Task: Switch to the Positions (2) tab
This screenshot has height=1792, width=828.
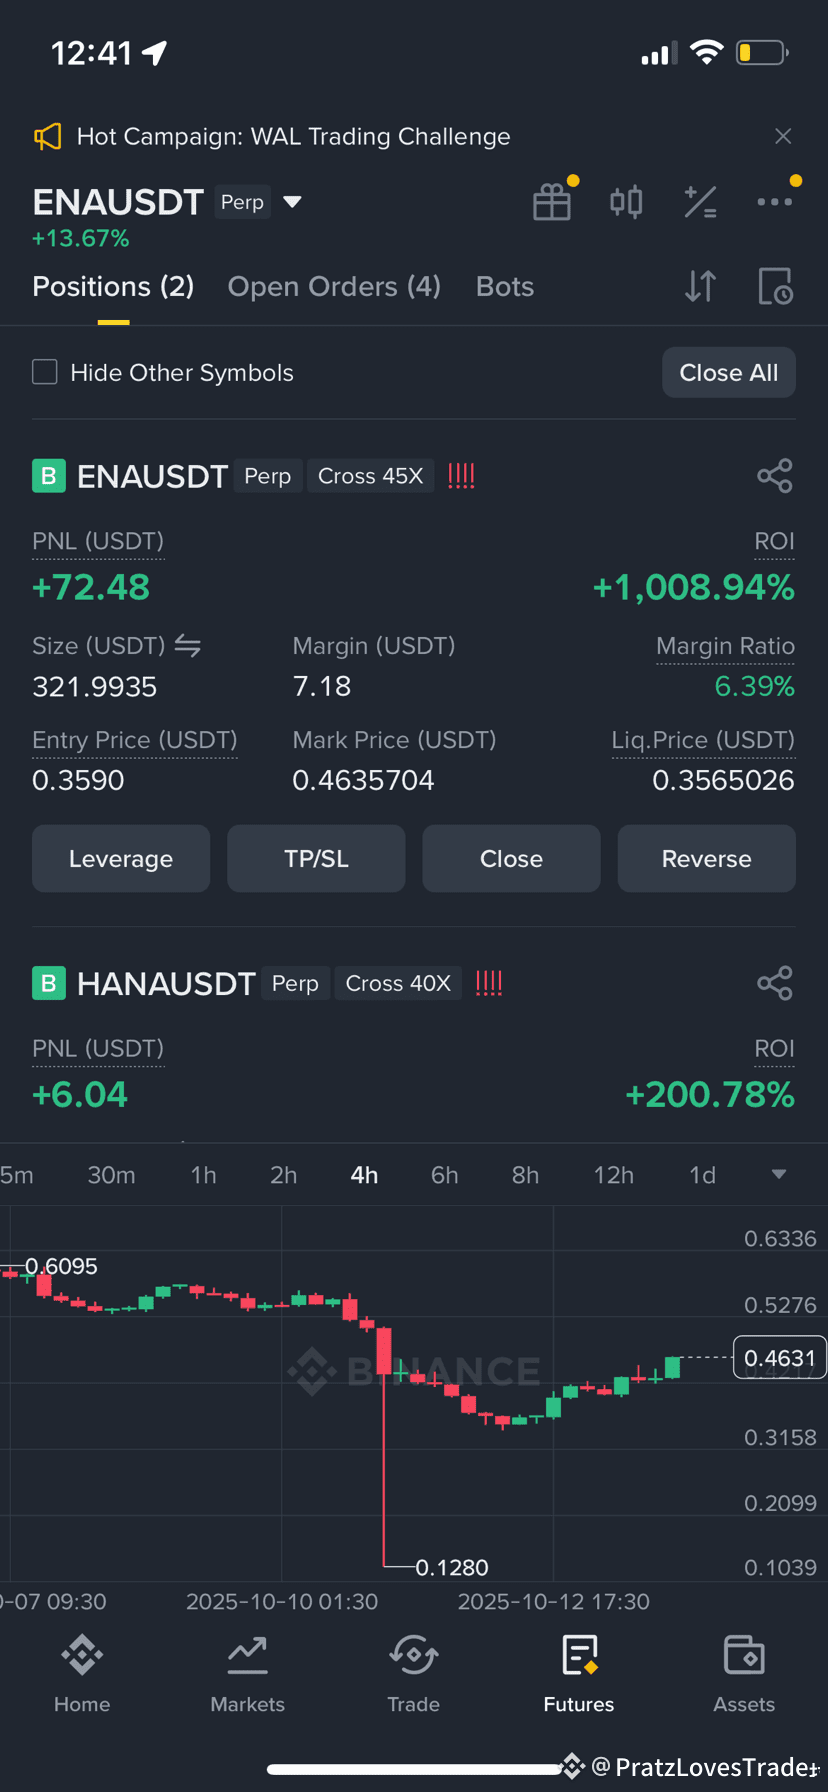Action: (113, 287)
